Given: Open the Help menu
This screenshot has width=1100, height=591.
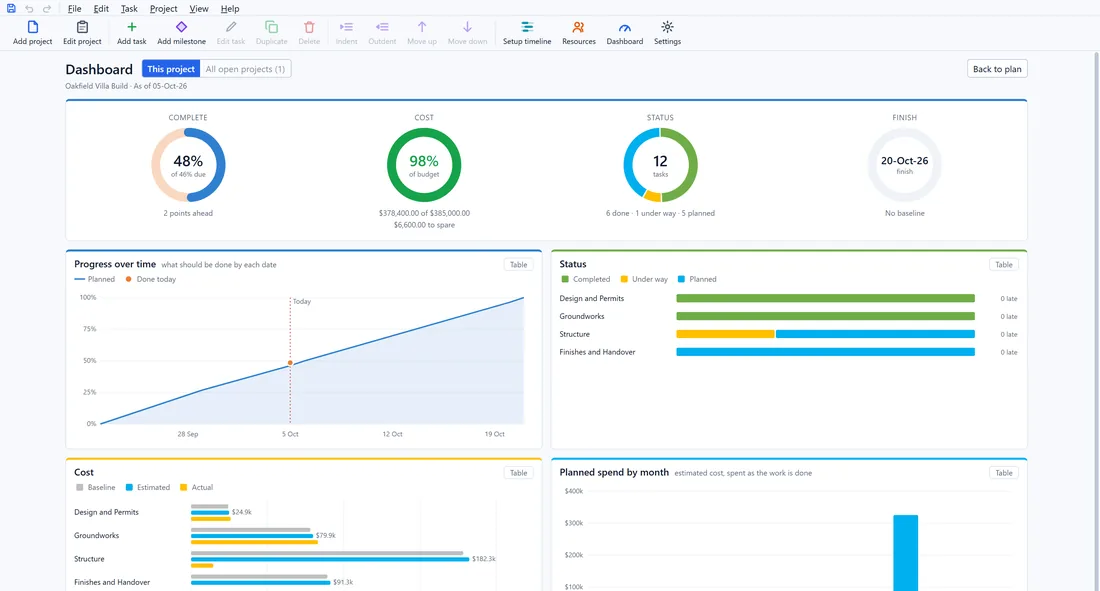Looking at the screenshot, I should coord(230,8).
